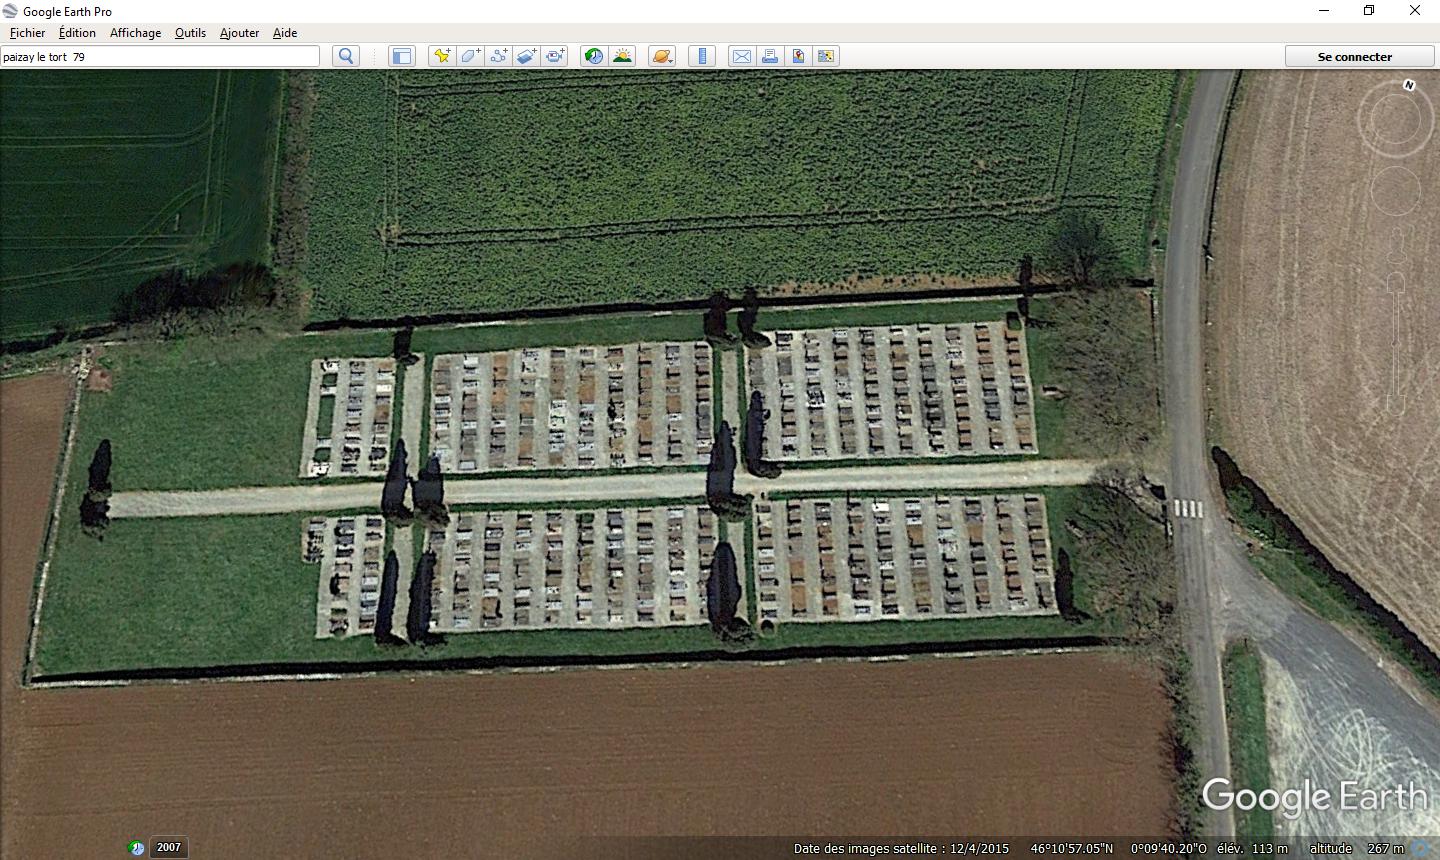Focus the search field containing 'paizay le tort 79'
Image resolution: width=1440 pixels, height=860 pixels.
pyautogui.click(x=160, y=56)
